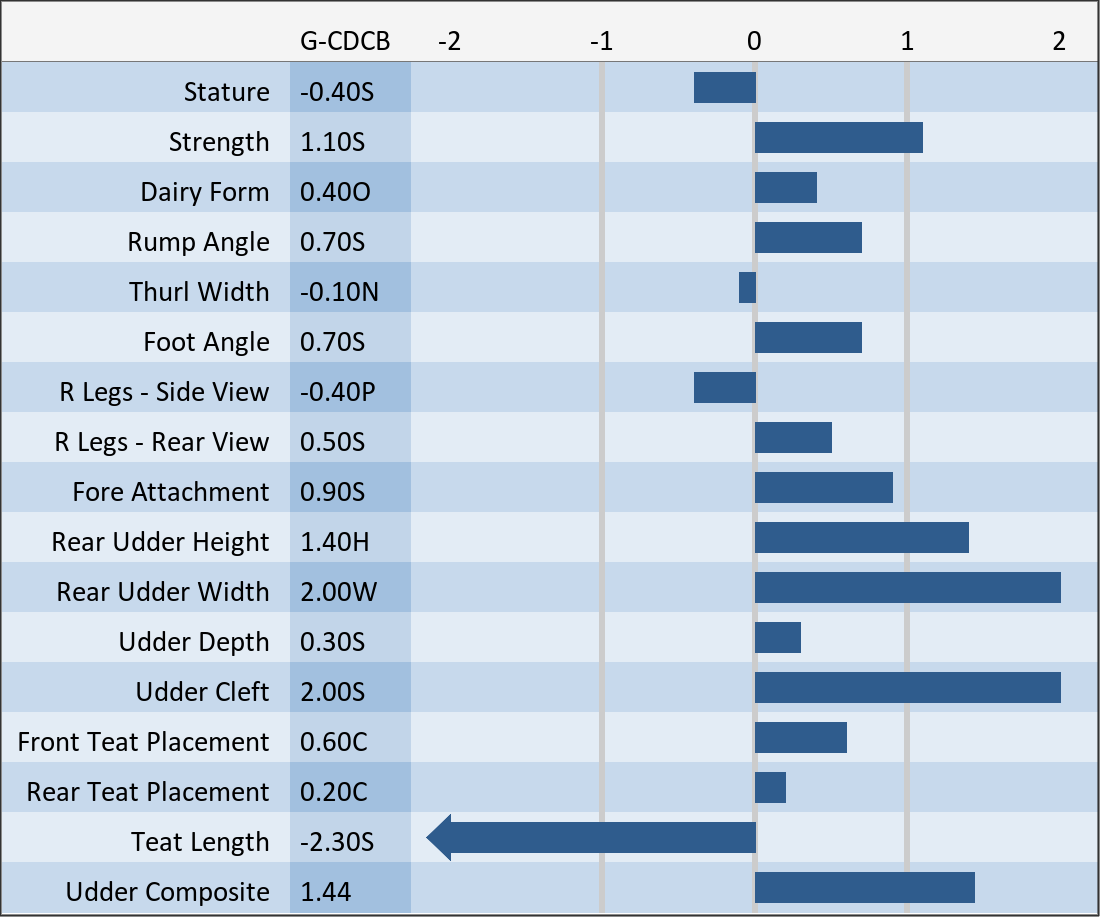Screen dimensions: 1100x917
Task: Select the Rear Udder Height label
Action: click(x=160, y=542)
